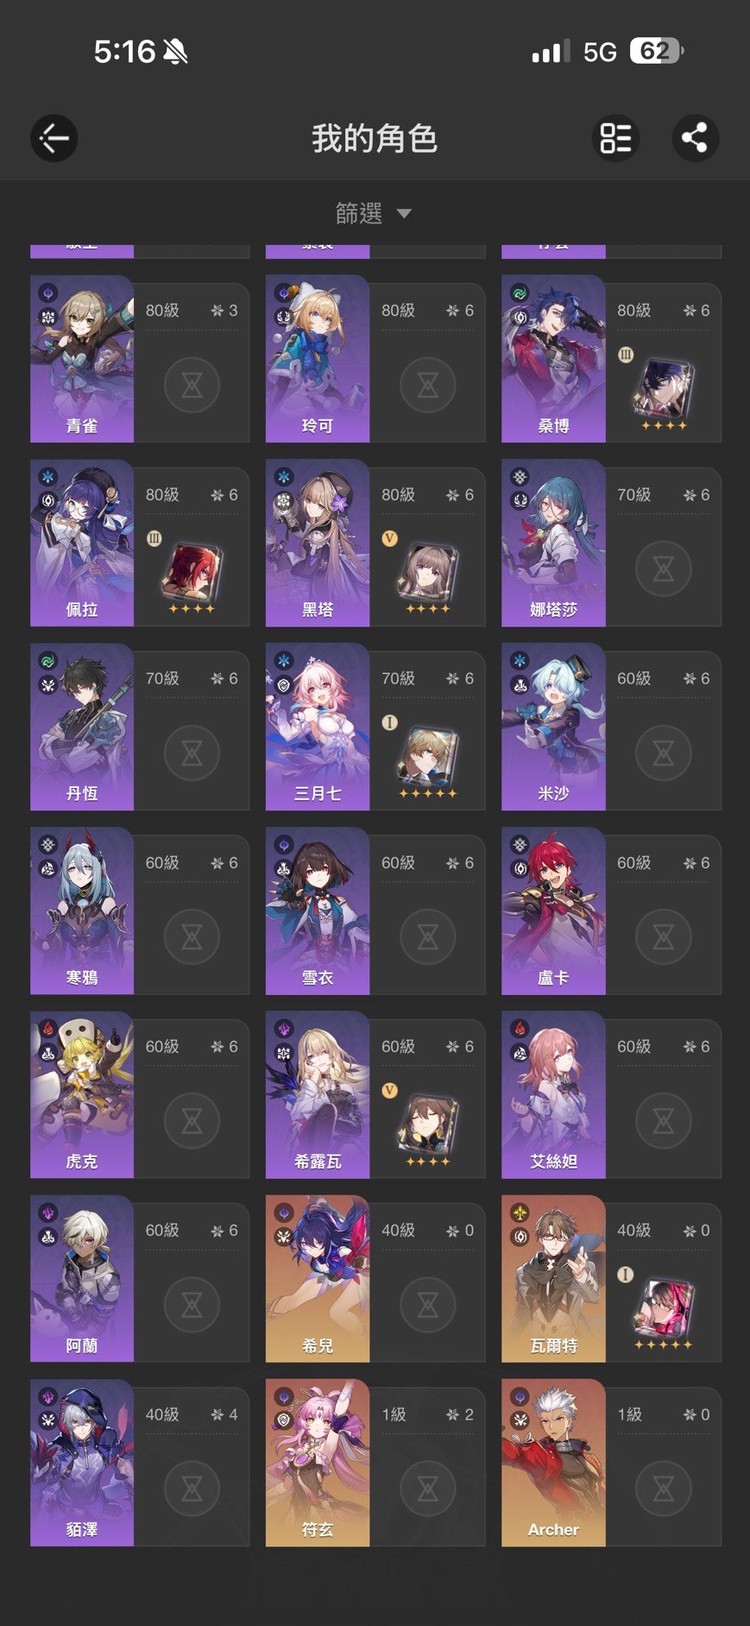Tap empty light cone slot for 娜塔莎

[664, 568]
